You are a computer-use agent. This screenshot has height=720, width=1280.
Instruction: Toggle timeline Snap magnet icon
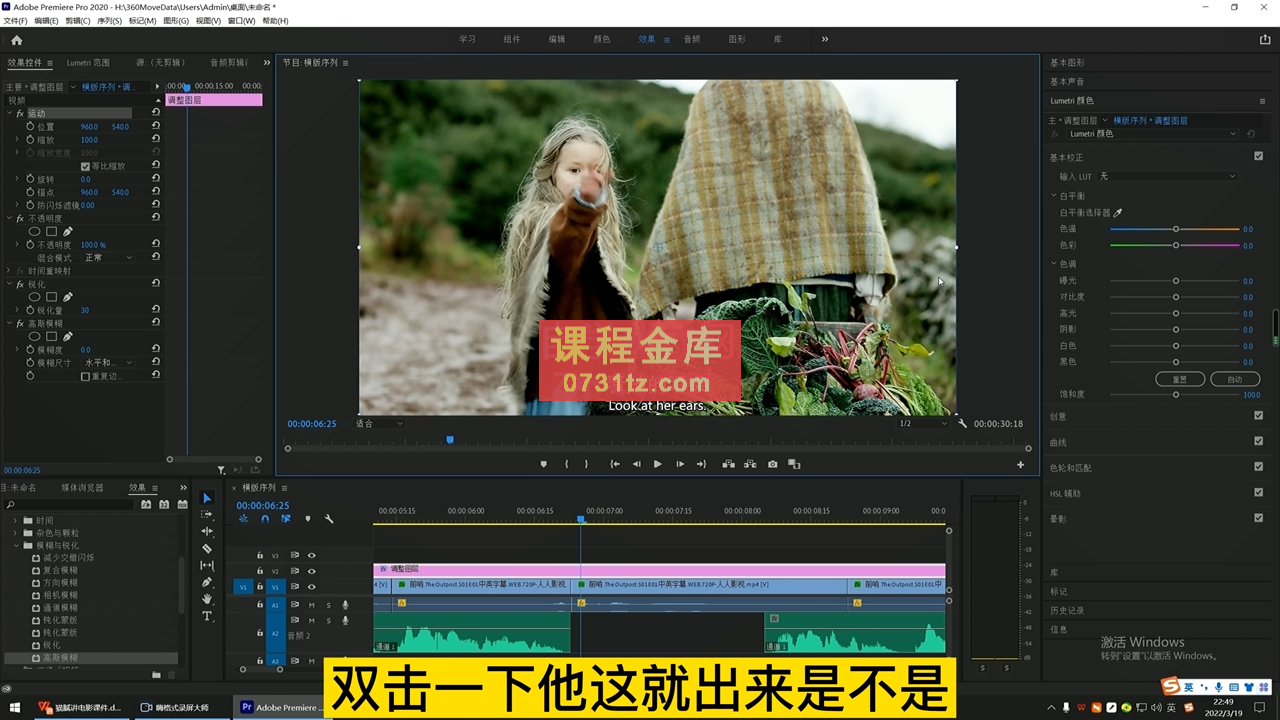coord(265,519)
